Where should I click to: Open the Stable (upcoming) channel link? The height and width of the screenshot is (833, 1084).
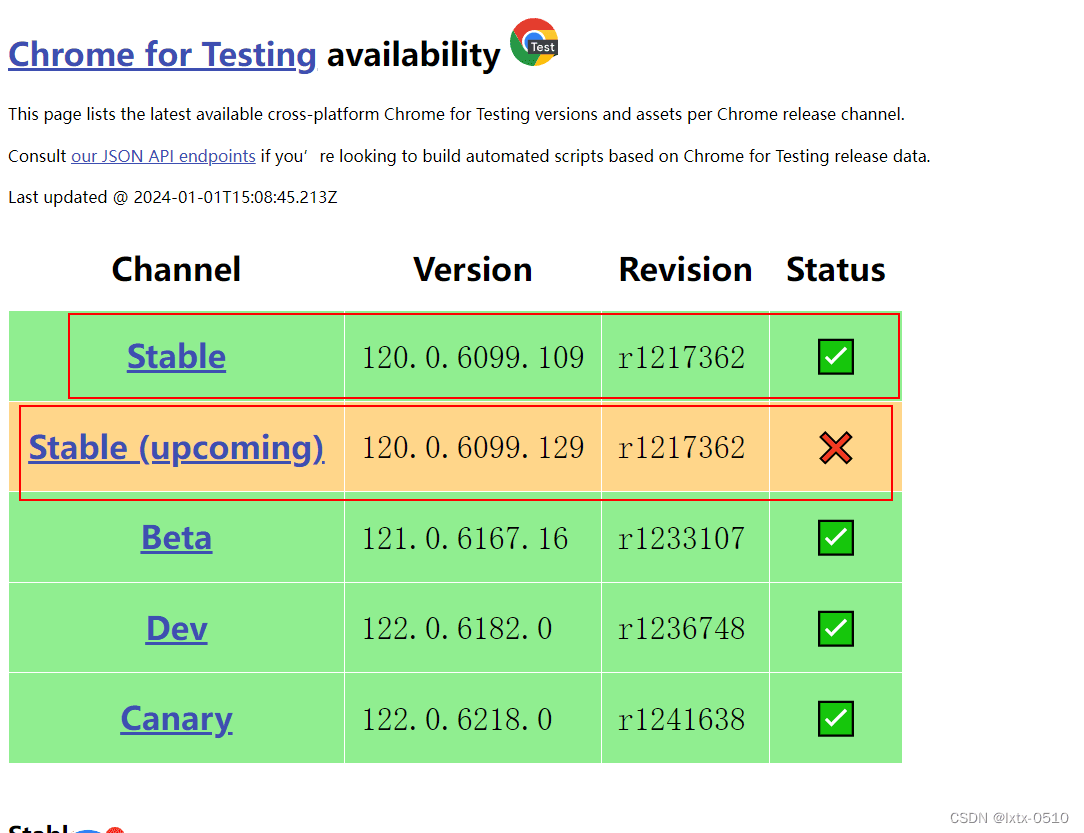click(x=176, y=447)
